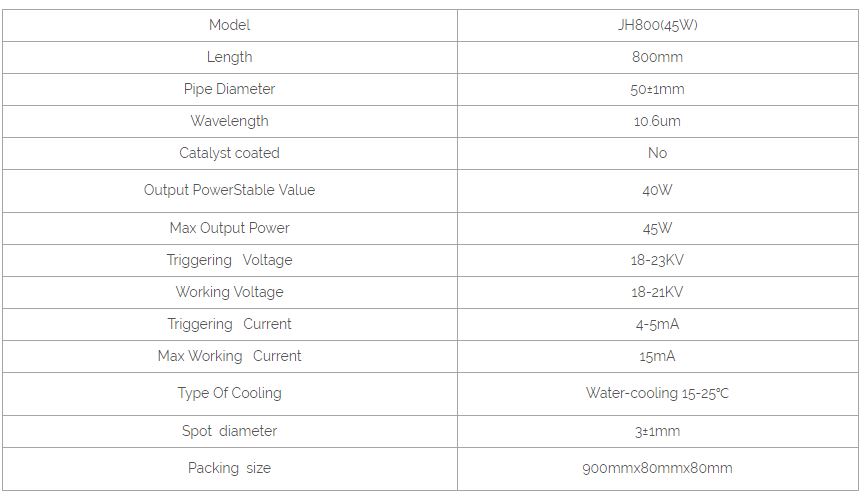This screenshot has width=866, height=496.
Task: Click the Spot diameter label
Action: [x=229, y=431]
